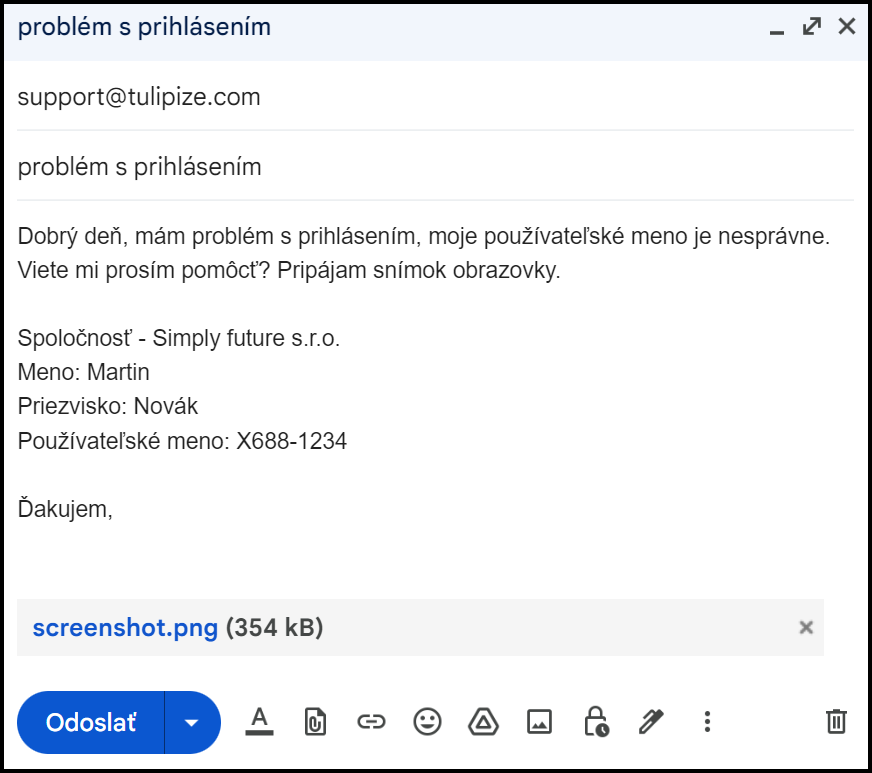872x773 pixels.
Task: Insert signature with the pen icon
Action: click(x=652, y=721)
